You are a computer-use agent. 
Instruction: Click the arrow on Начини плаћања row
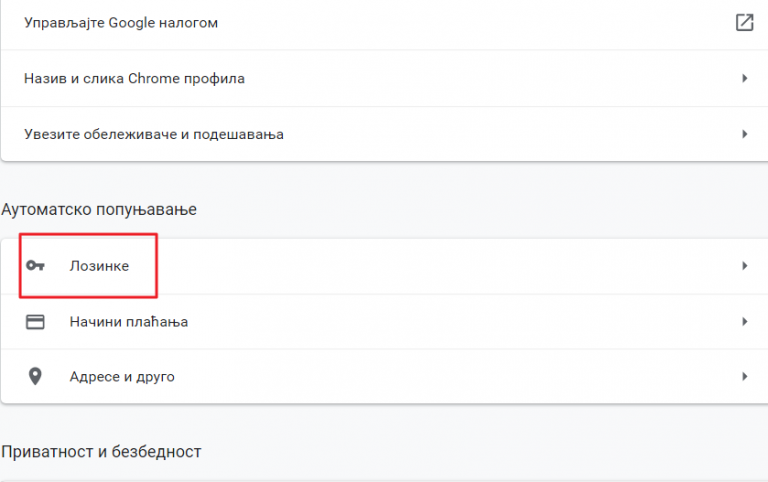[745, 322]
